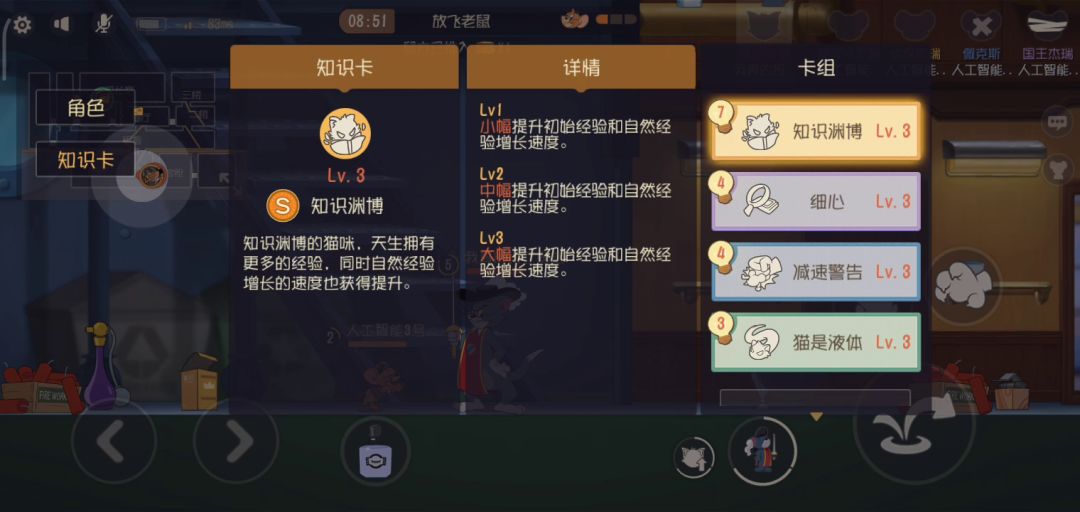Choose the 减速警告 card
The height and width of the screenshot is (512, 1080).
(816, 272)
